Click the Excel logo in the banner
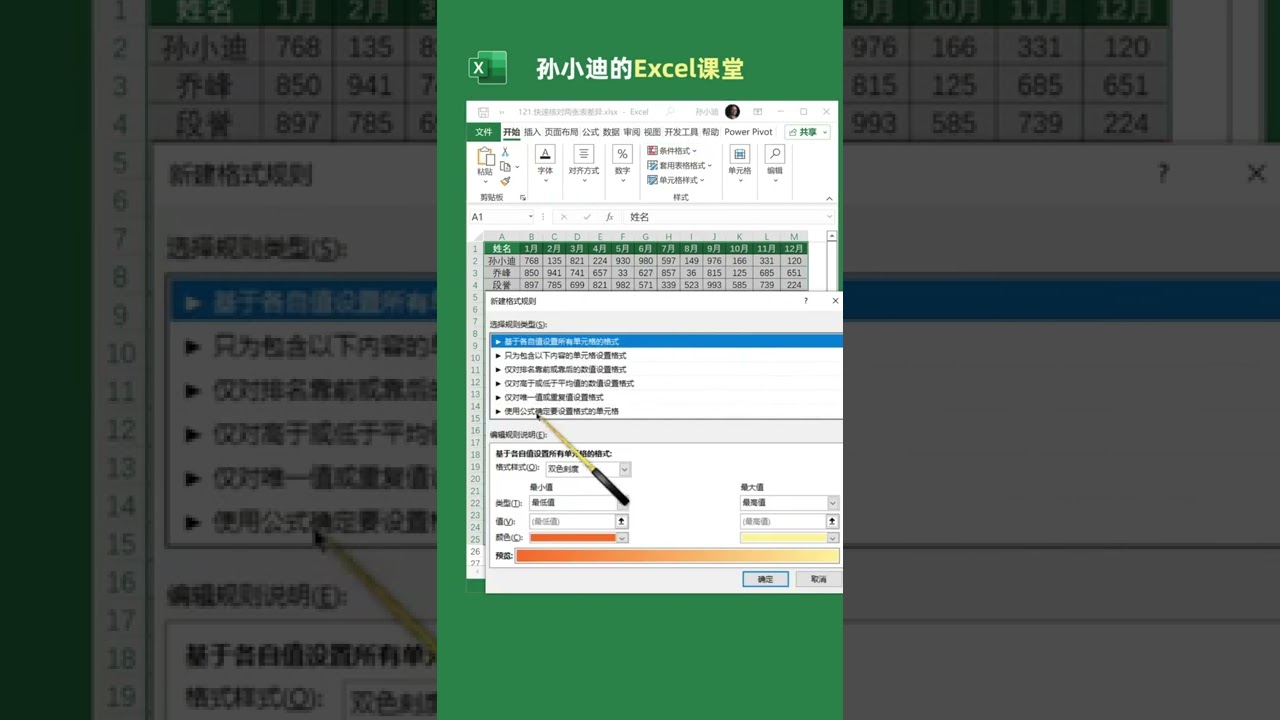This screenshot has height=720, width=1280. [x=488, y=68]
